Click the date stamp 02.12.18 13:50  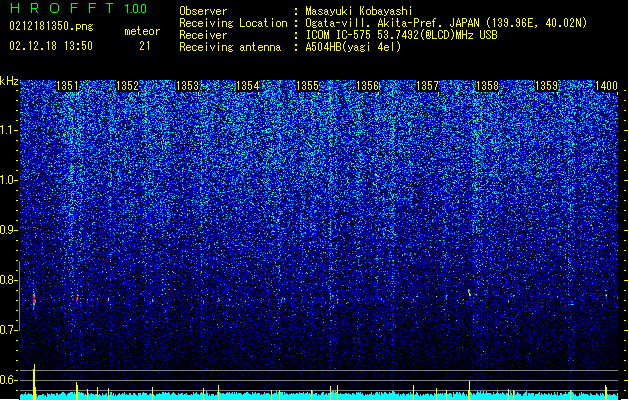click(51, 46)
